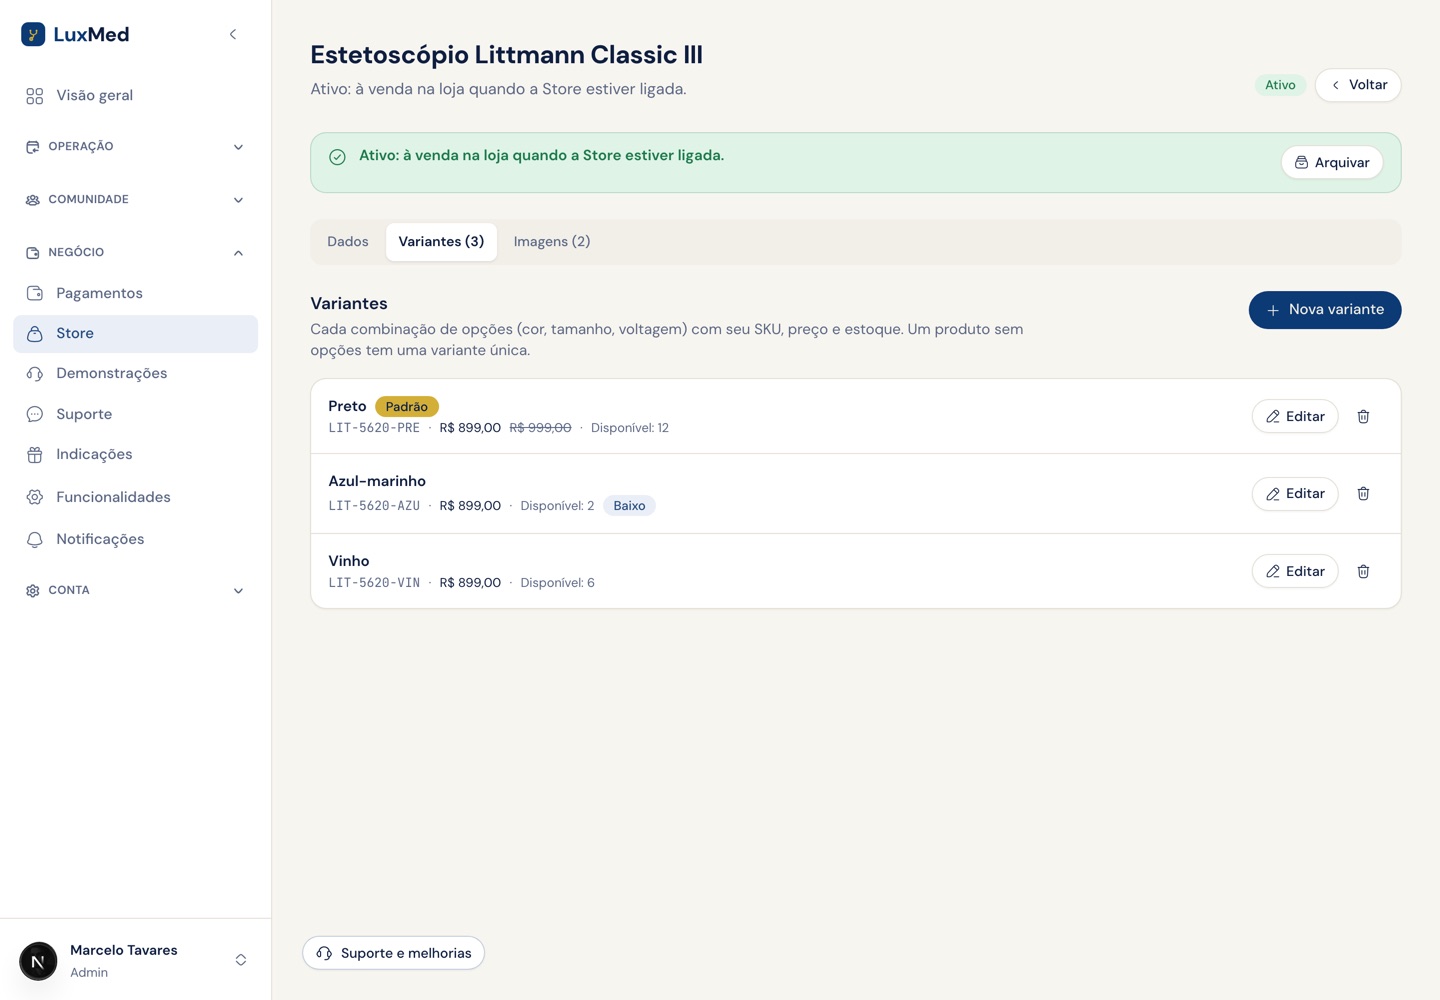
Task: Collapse the NEGÓCIO section
Action: tap(136, 253)
